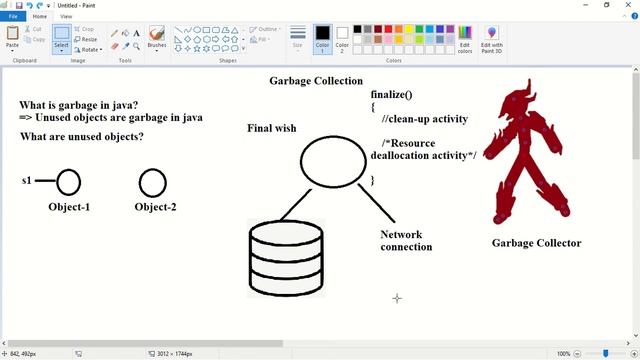This screenshot has width=640, height=360.
Task: Select the Fill with color bucket tool
Action: click(x=126, y=33)
